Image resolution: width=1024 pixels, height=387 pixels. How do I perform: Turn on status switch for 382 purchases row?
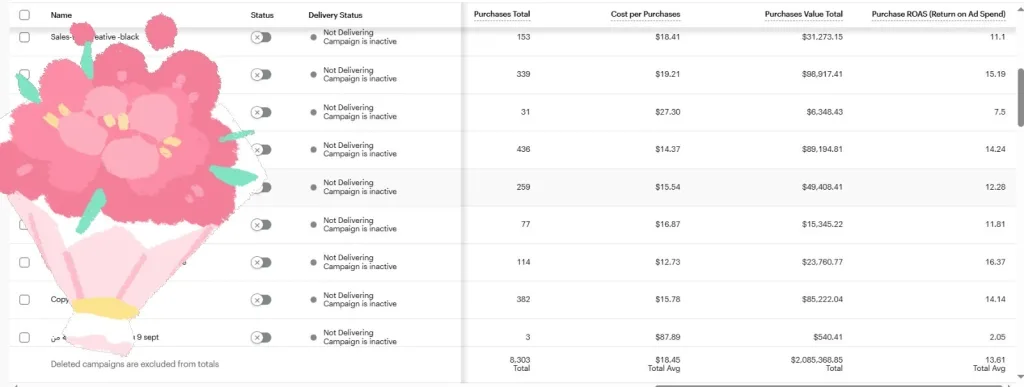[x=261, y=300]
